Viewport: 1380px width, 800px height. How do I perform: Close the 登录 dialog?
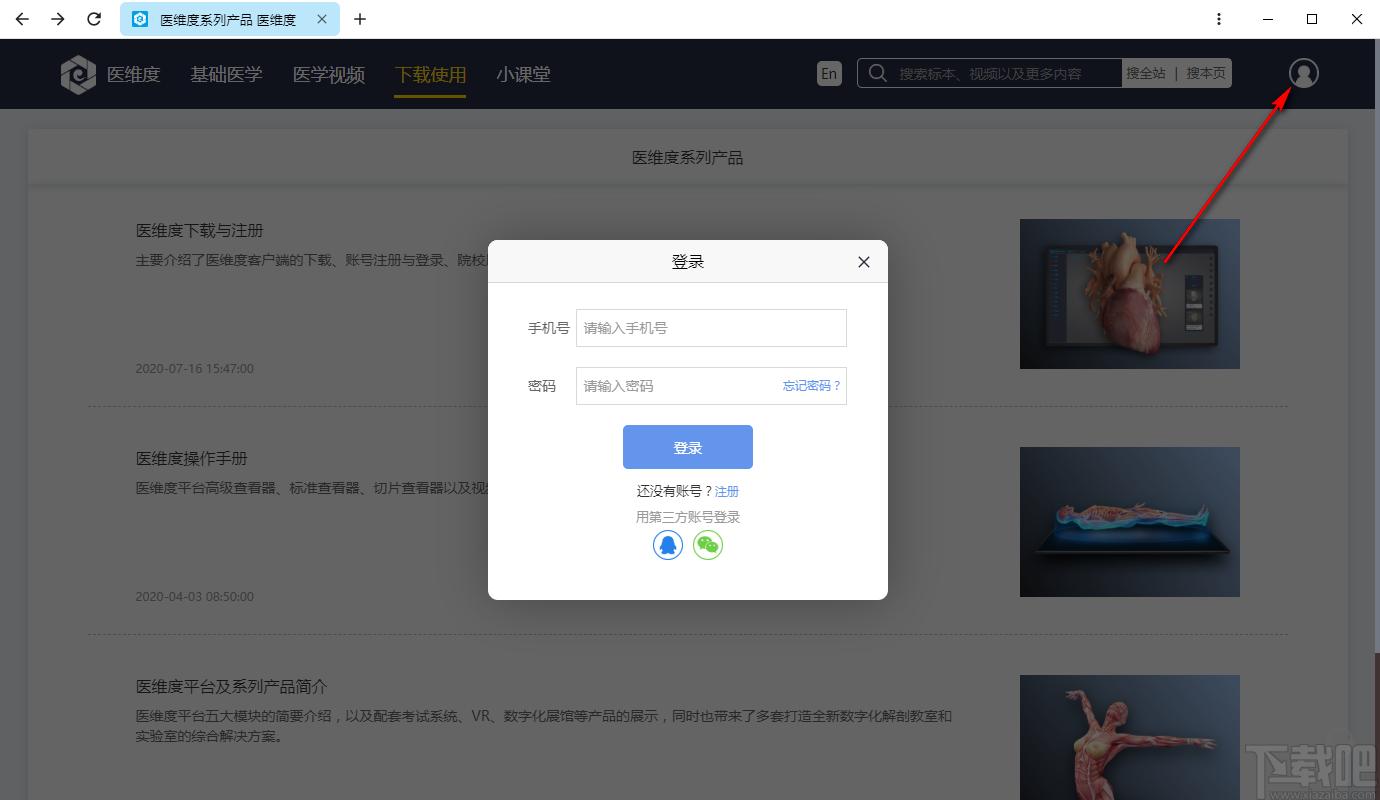click(x=864, y=262)
